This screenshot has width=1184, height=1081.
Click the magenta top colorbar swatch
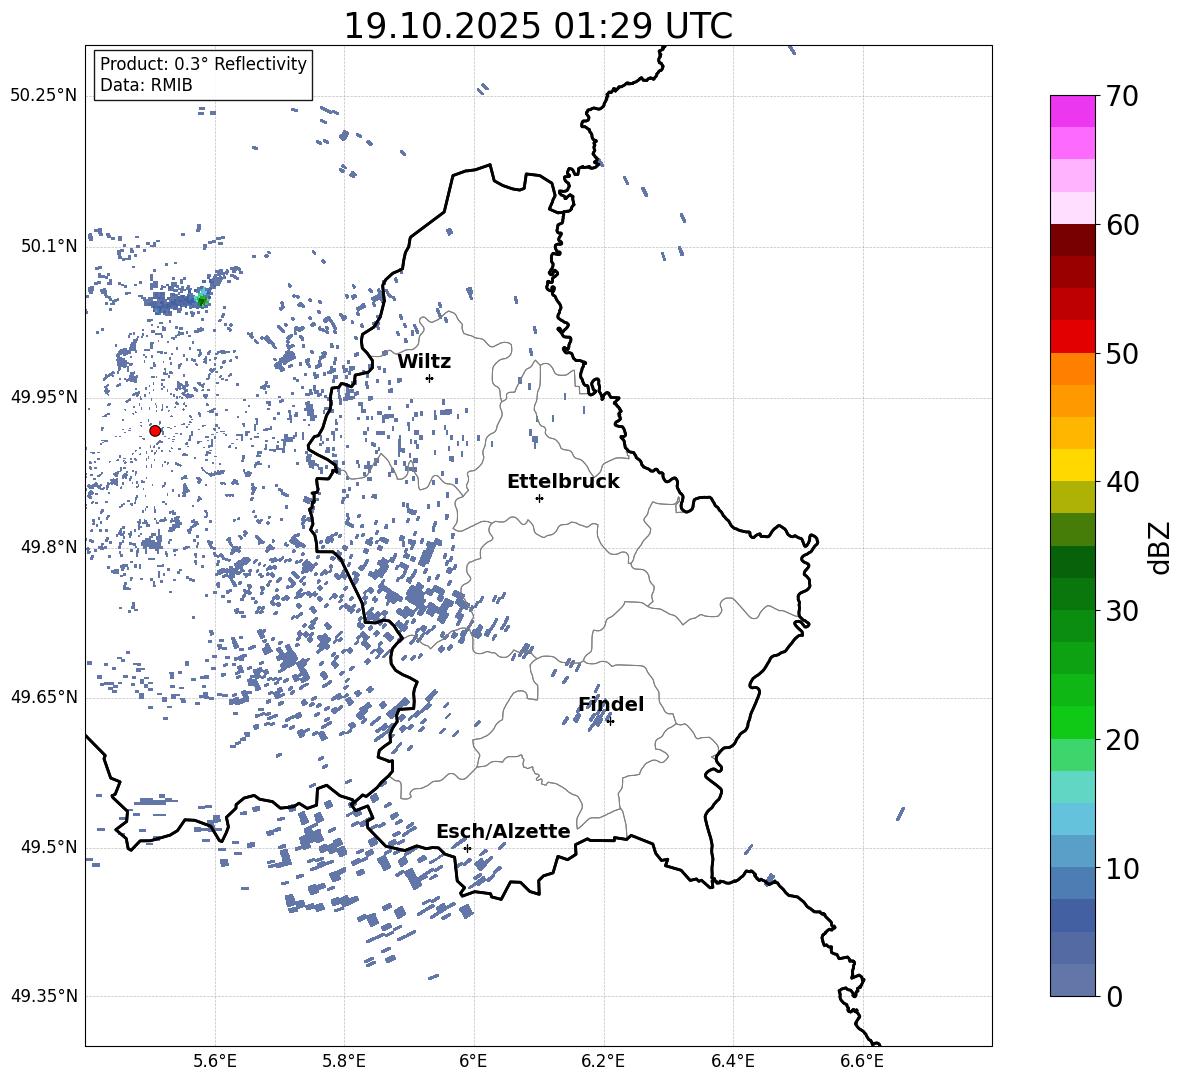coord(1073,111)
